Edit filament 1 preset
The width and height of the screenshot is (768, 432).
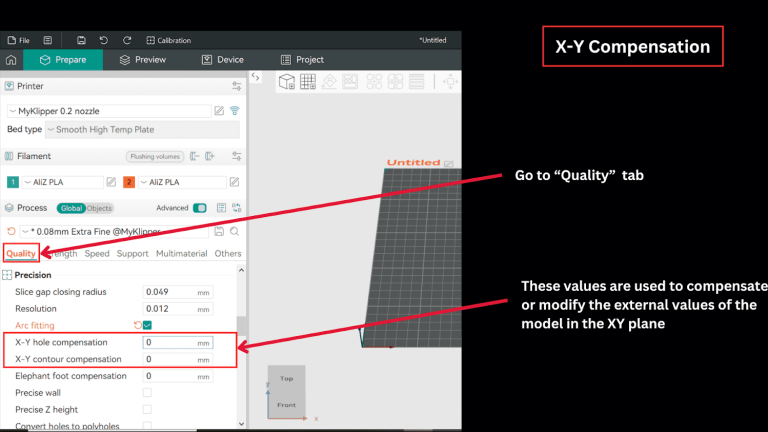tap(111, 182)
